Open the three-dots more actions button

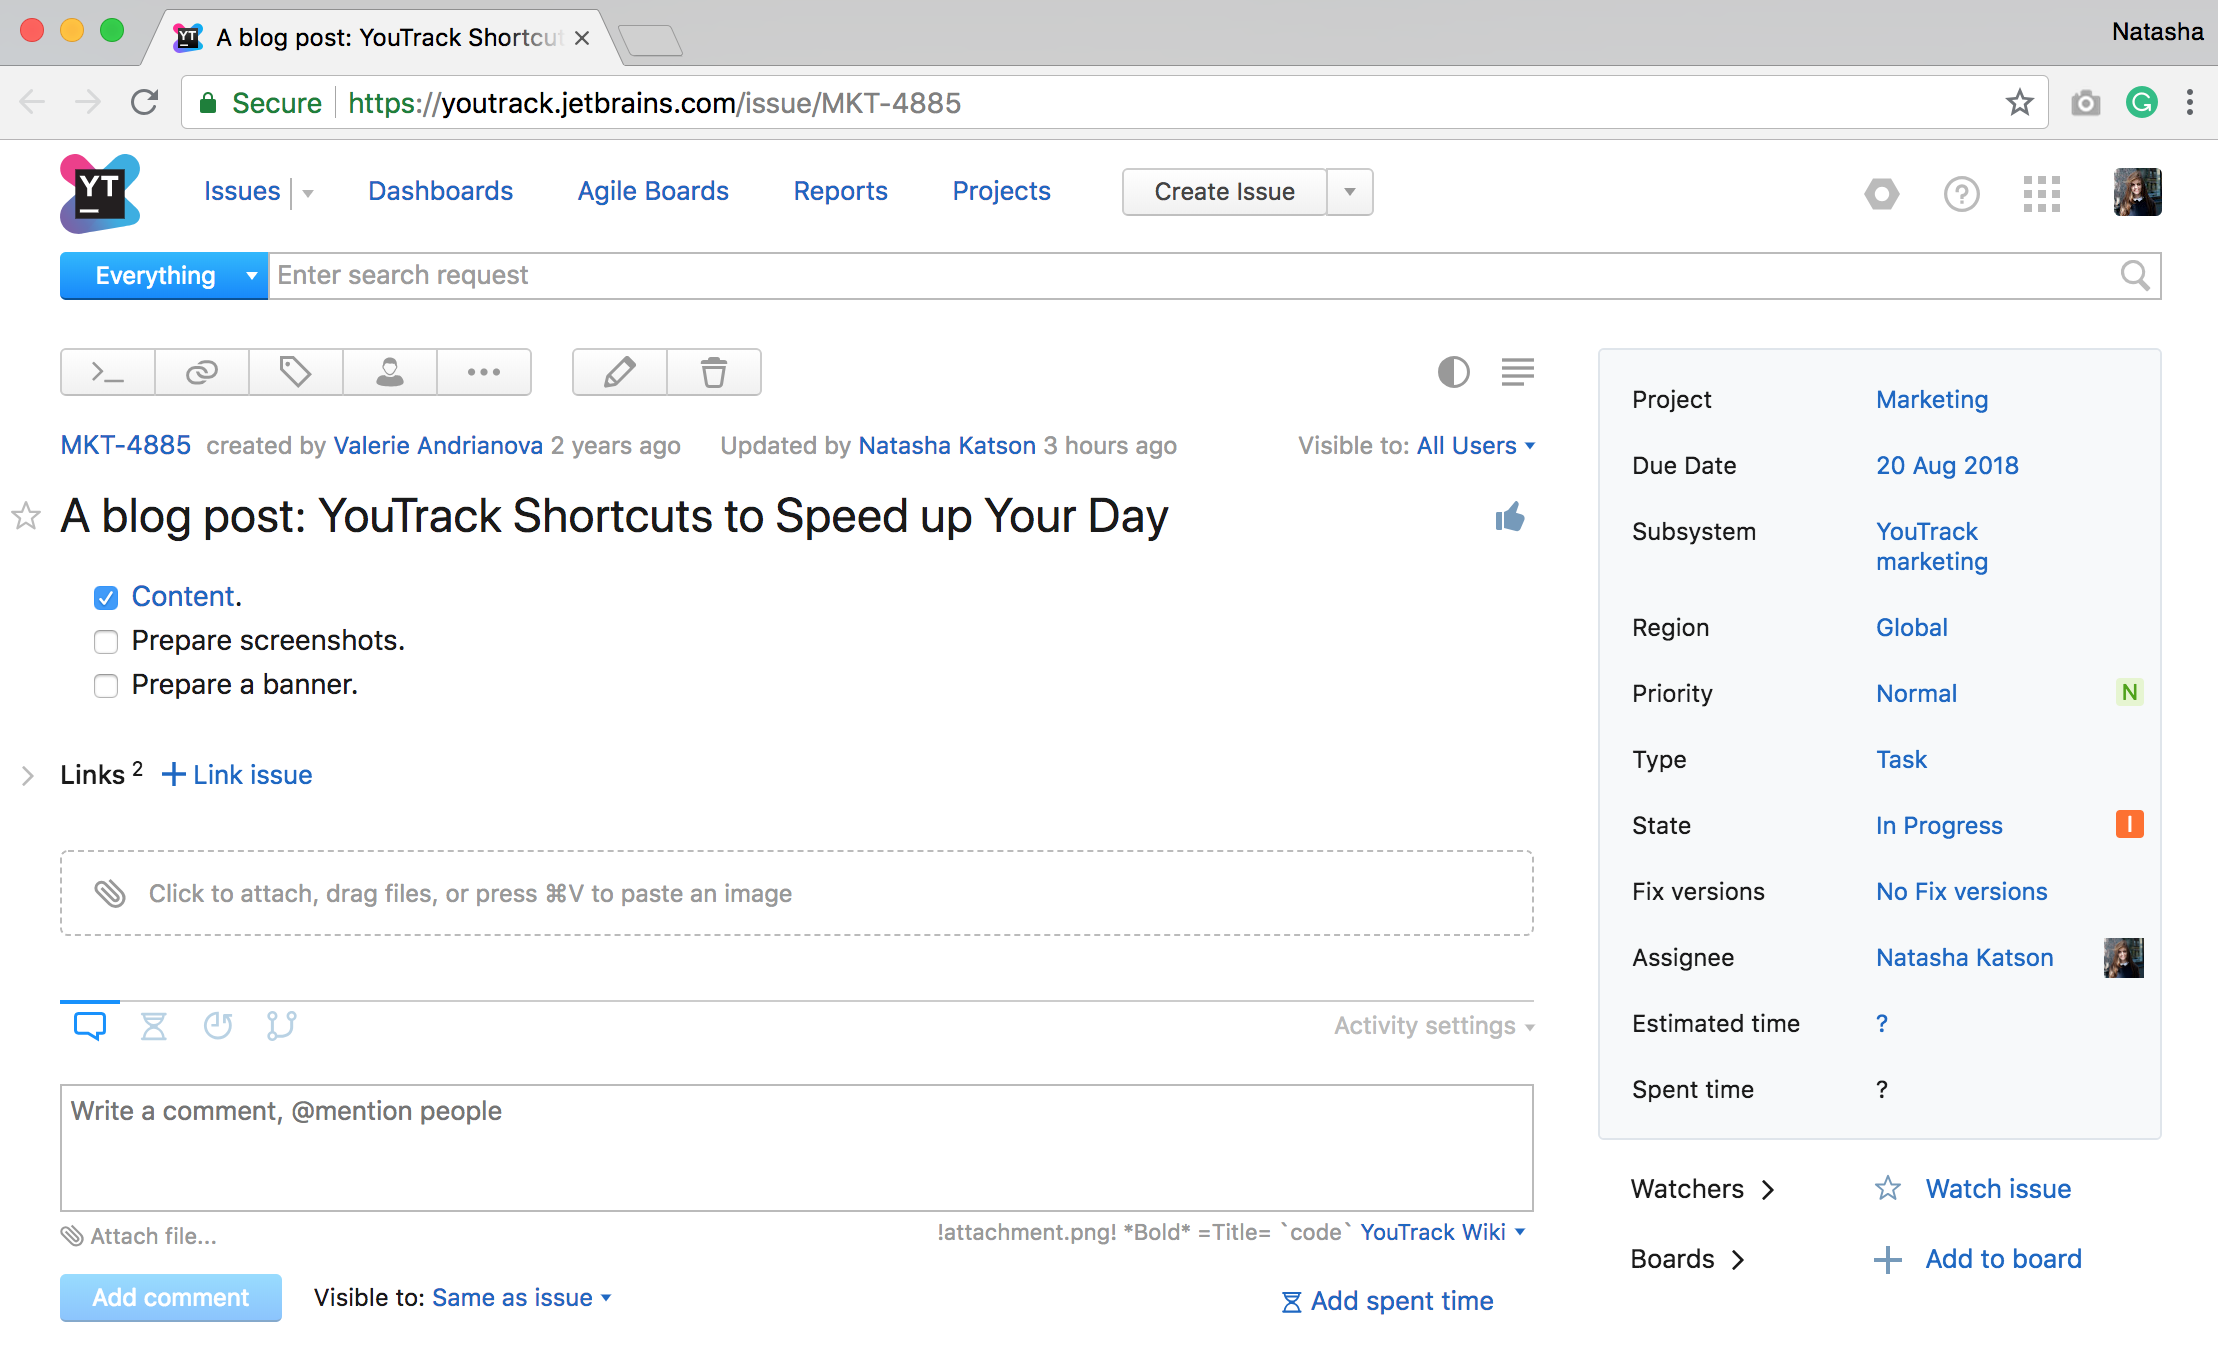pyautogui.click(x=484, y=372)
